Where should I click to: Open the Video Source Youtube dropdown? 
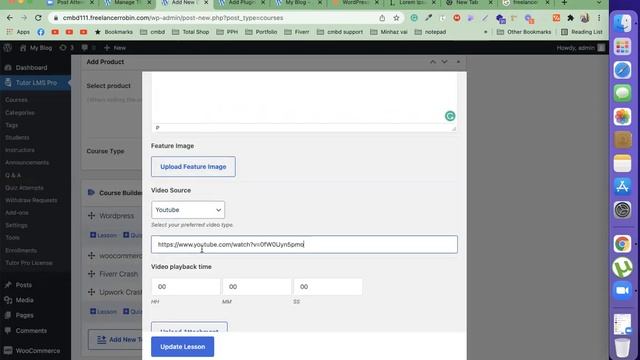(x=188, y=210)
